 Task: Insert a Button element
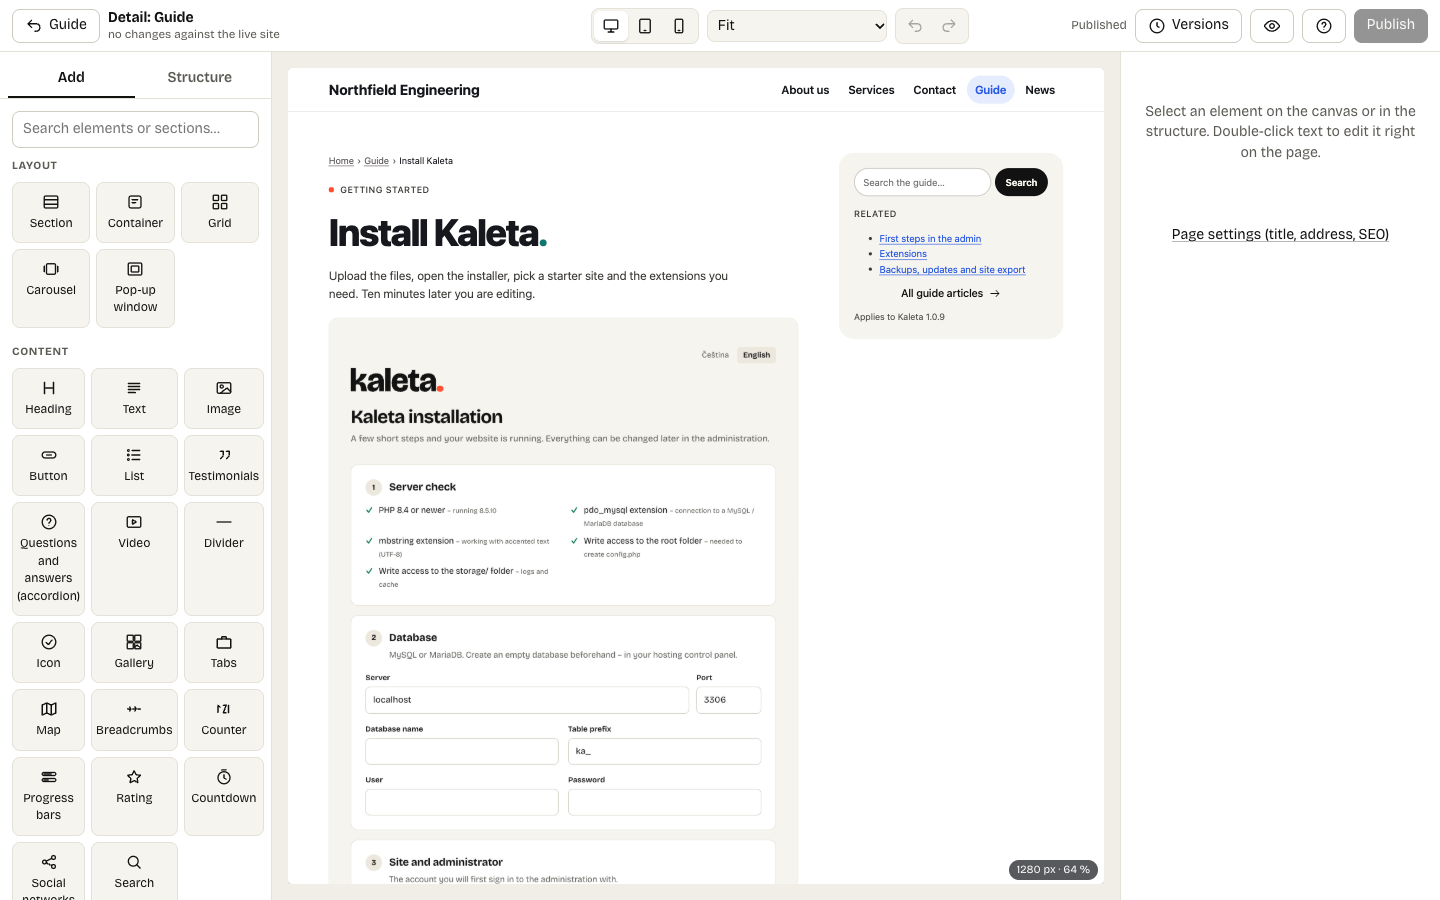pos(49,465)
